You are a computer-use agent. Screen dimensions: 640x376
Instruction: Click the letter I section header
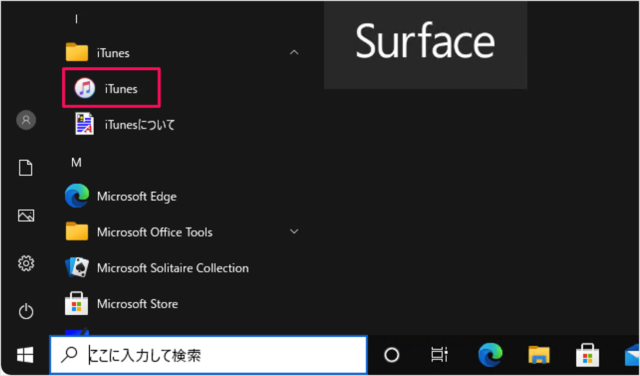[76, 19]
